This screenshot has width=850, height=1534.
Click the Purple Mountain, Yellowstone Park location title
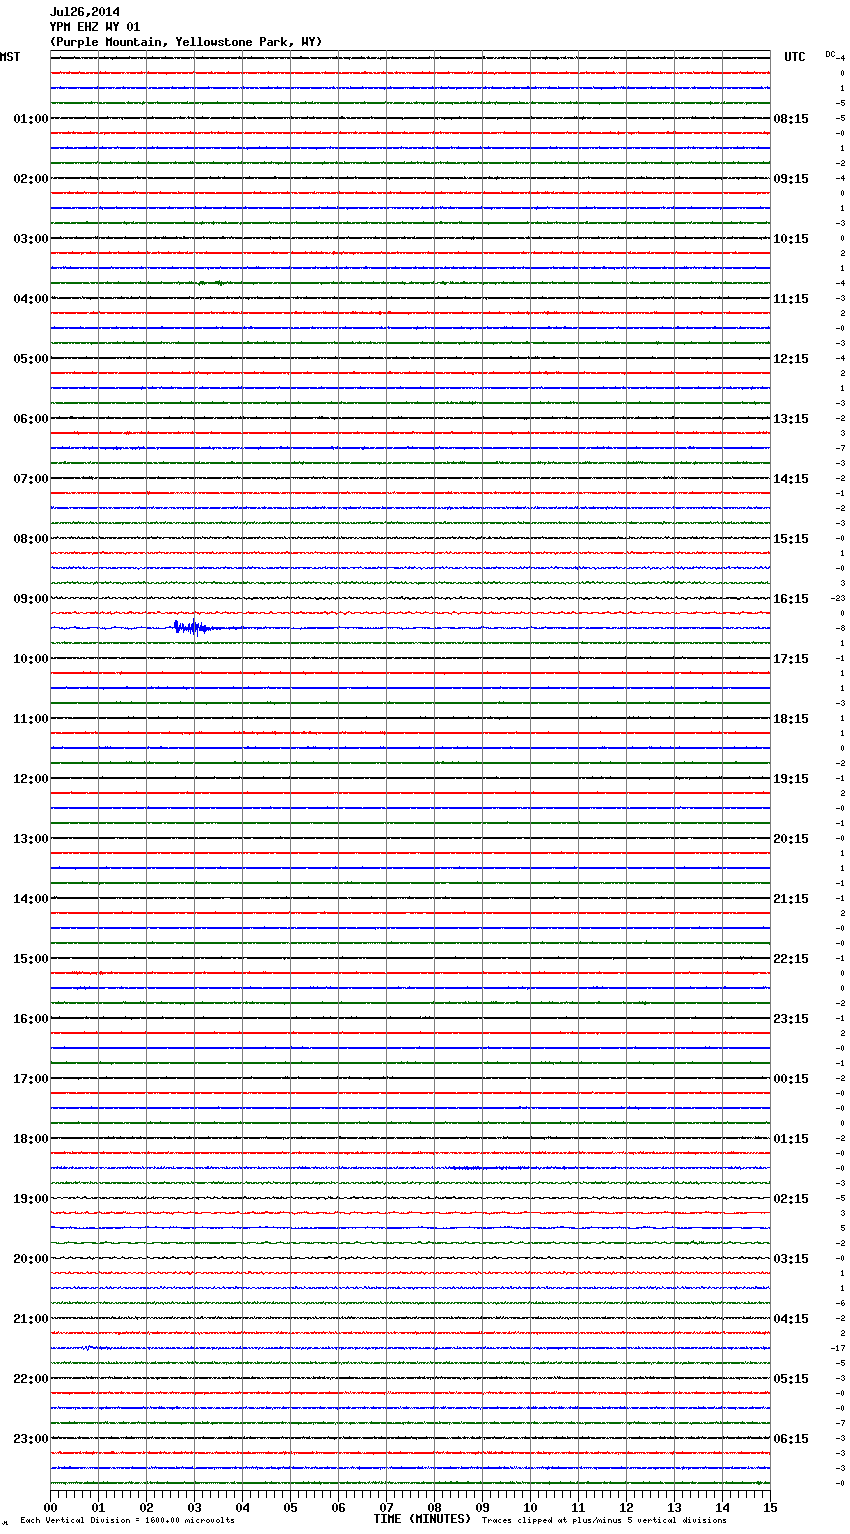186,42
